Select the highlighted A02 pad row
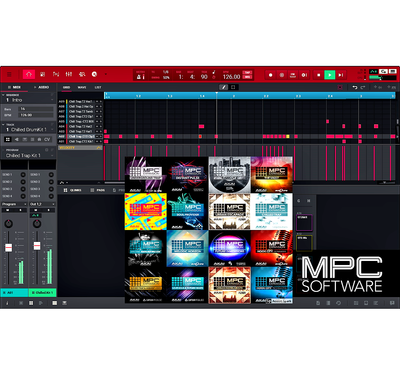Screen dimensions: 400x375 point(80,136)
